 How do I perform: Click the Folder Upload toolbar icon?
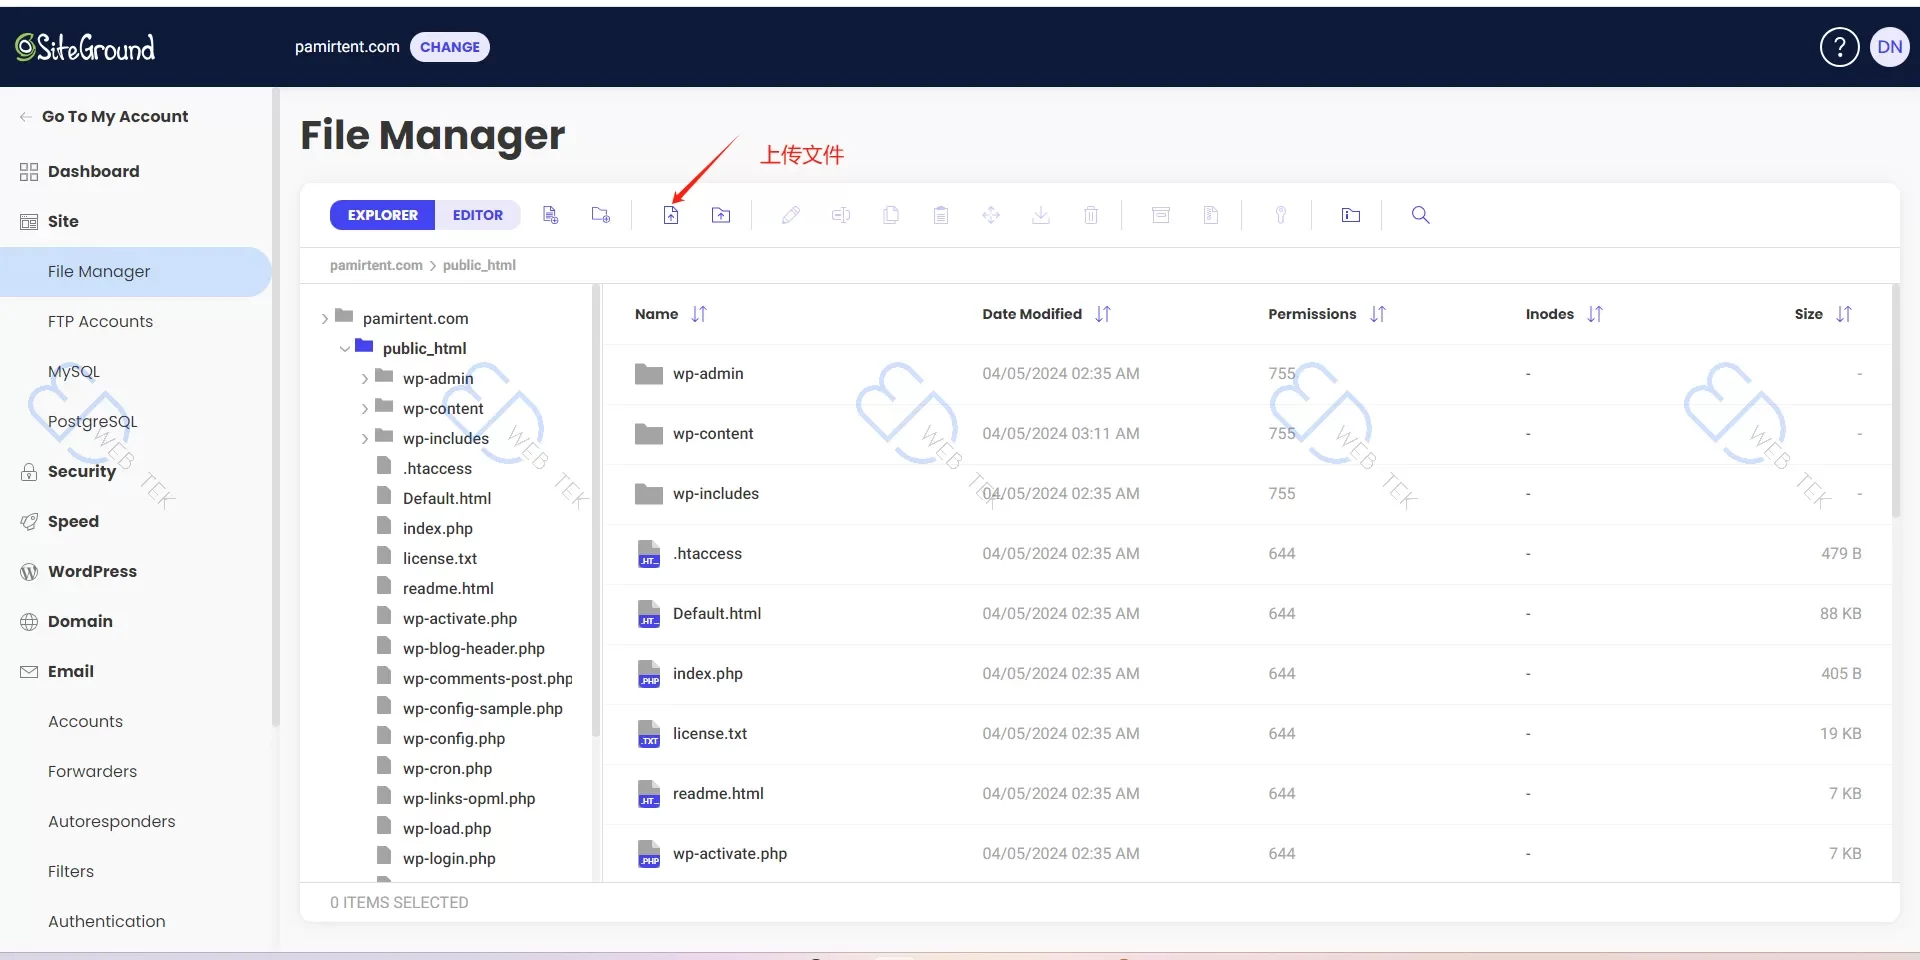(721, 215)
